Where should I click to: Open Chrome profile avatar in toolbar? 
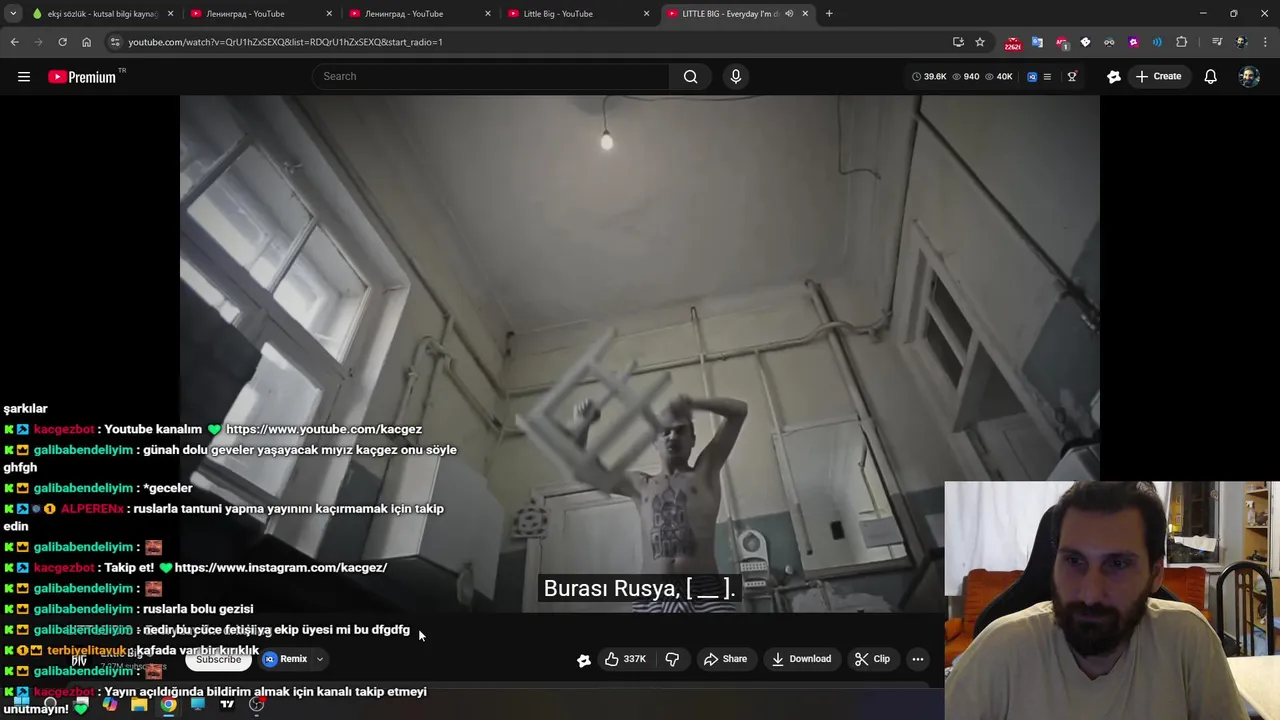(1241, 42)
